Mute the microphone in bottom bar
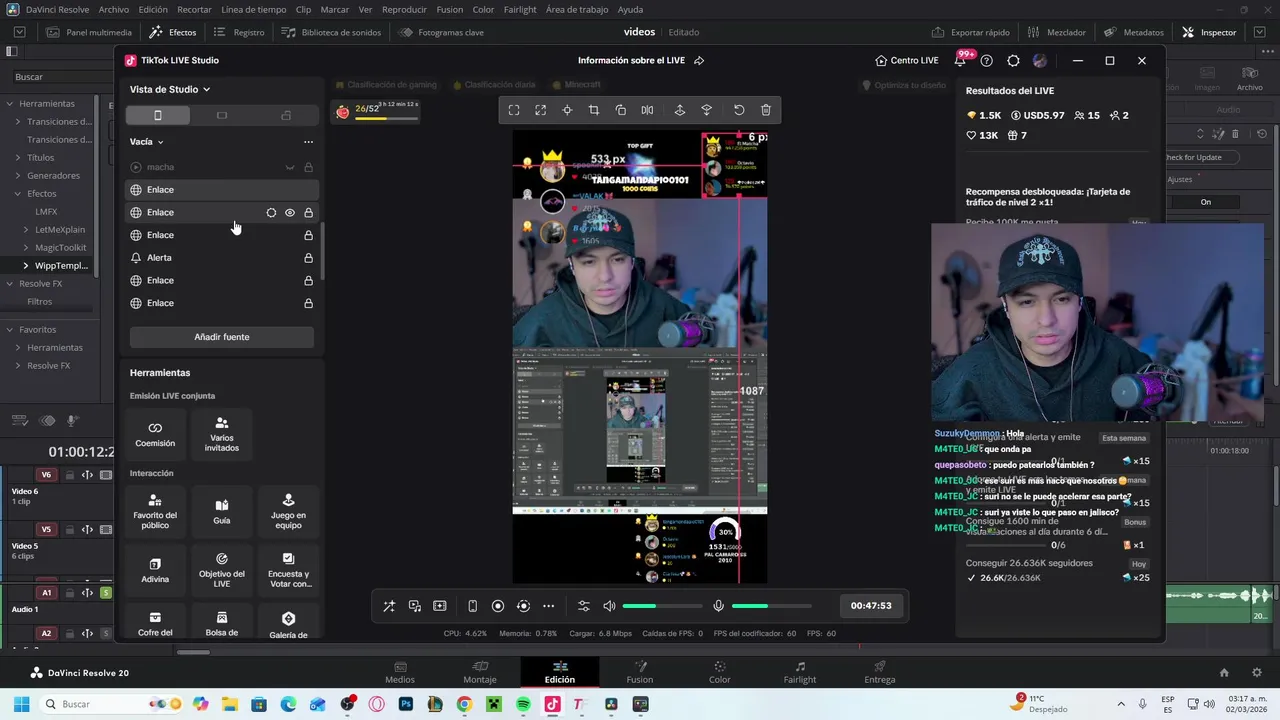Screen dimensions: 1280x720 click(718, 606)
